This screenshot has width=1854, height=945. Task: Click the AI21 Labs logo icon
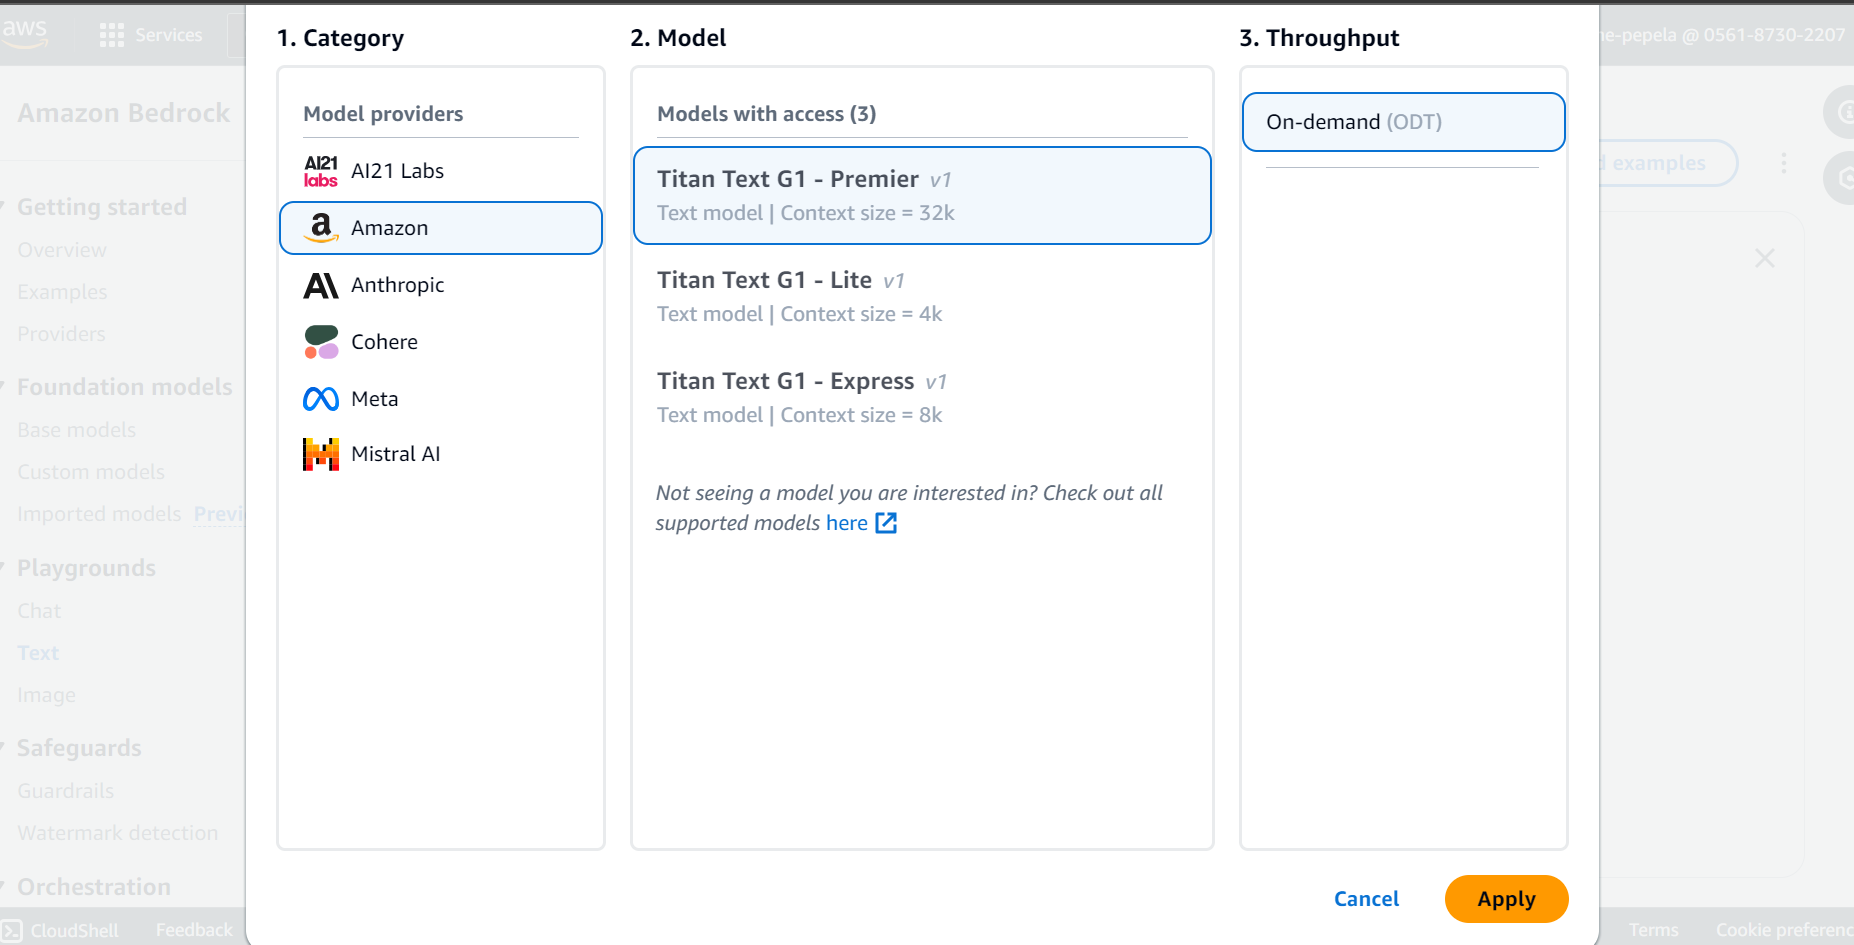[321, 171]
